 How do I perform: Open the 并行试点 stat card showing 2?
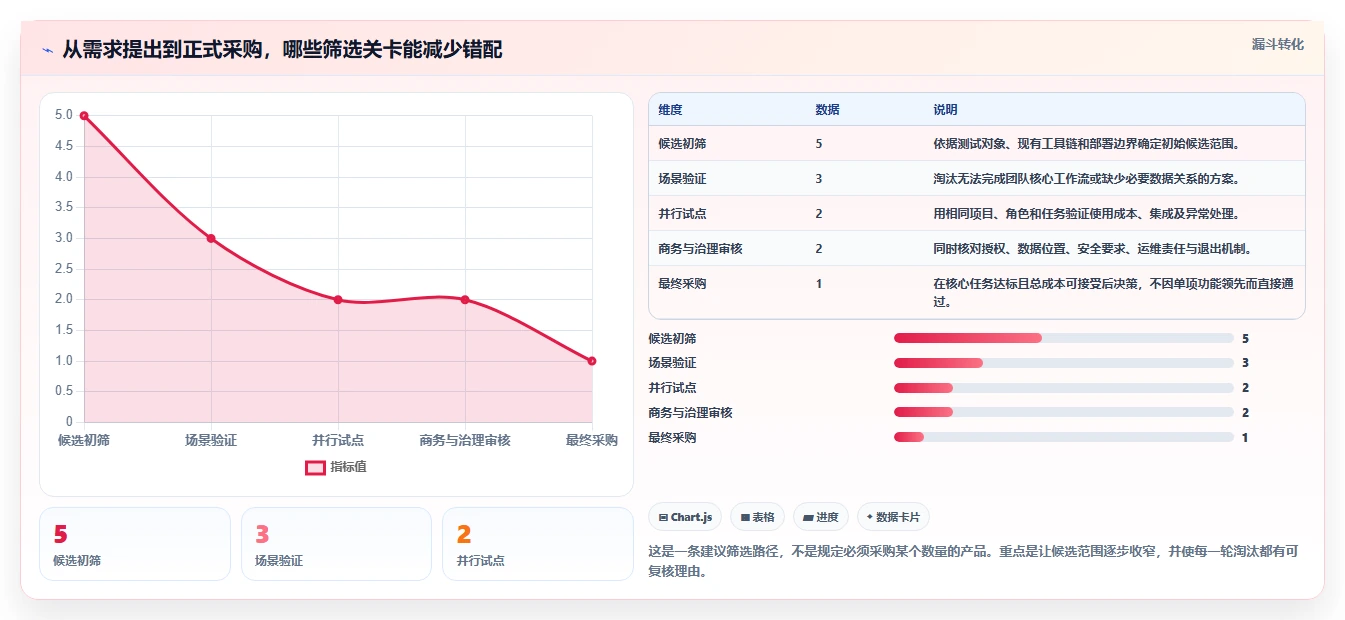[x=538, y=544]
